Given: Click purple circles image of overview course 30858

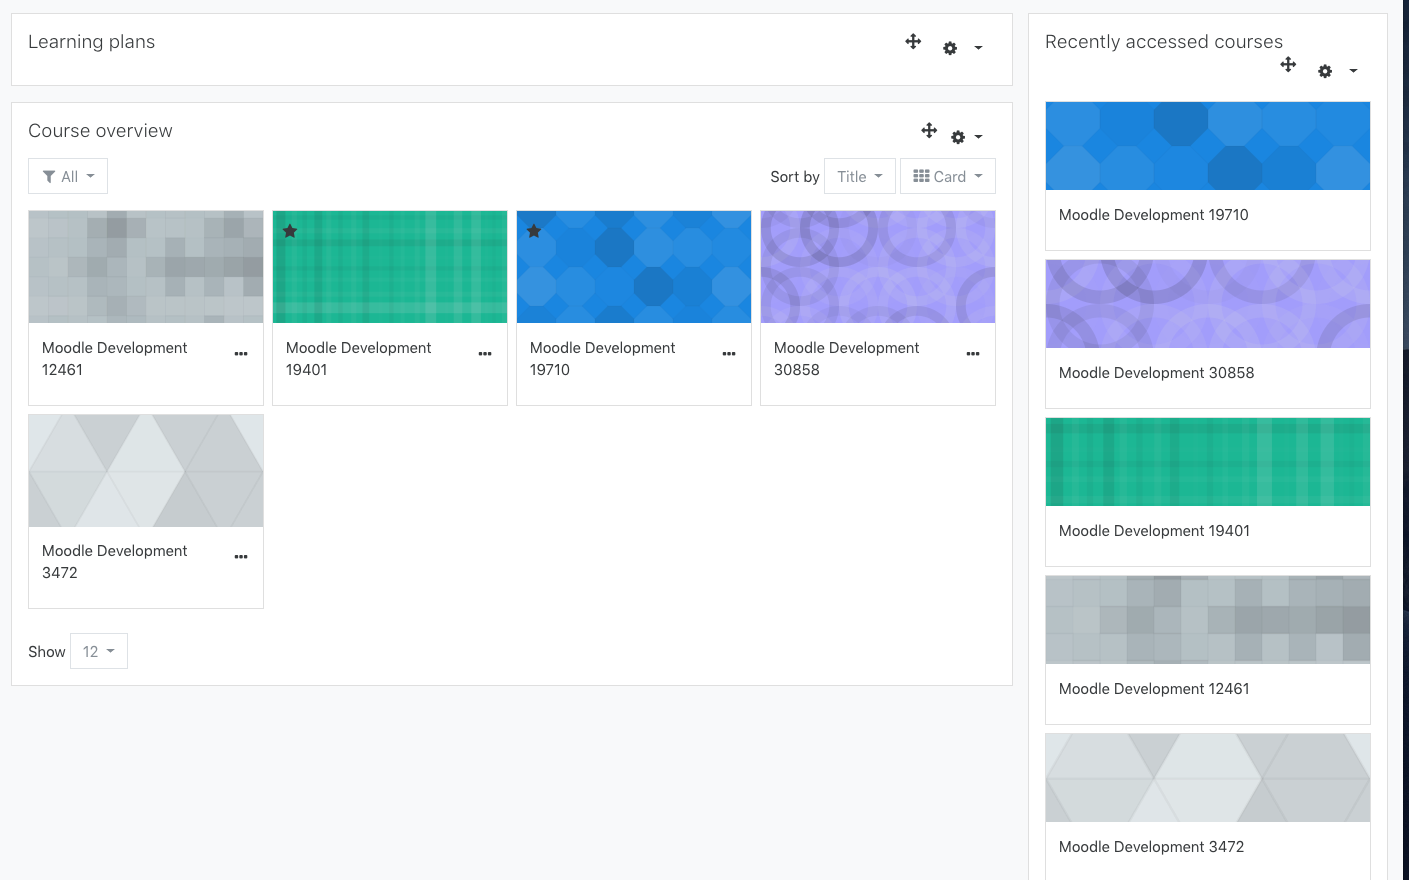Looking at the screenshot, I should point(878,267).
